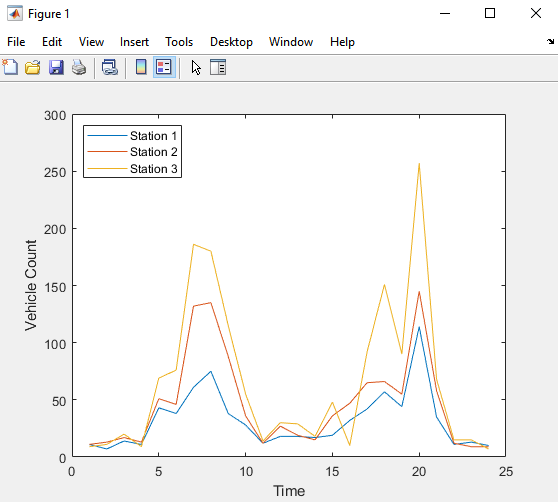Open the Window menu

pyautogui.click(x=291, y=42)
